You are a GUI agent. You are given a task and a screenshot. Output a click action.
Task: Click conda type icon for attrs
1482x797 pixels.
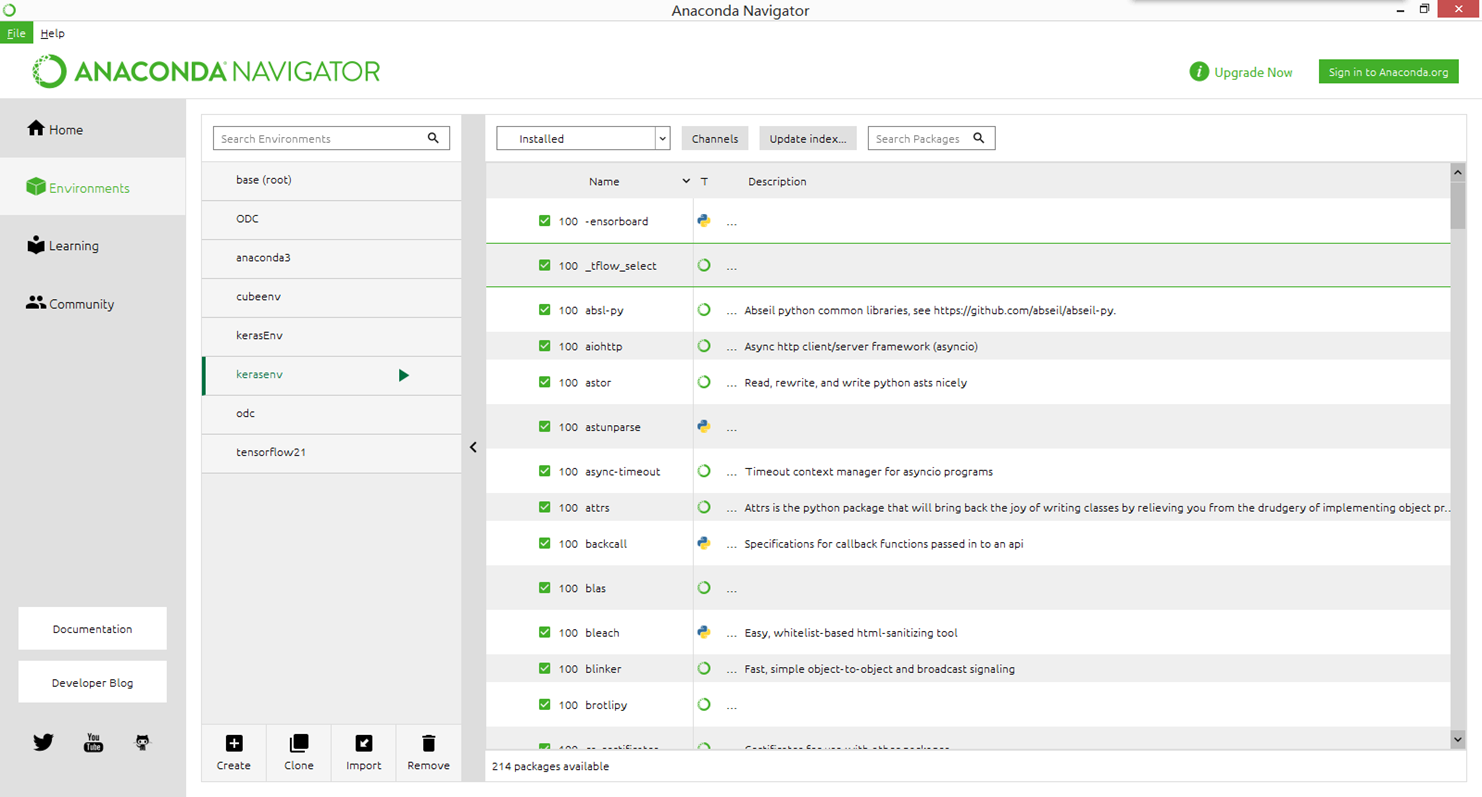click(x=704, y=507)
